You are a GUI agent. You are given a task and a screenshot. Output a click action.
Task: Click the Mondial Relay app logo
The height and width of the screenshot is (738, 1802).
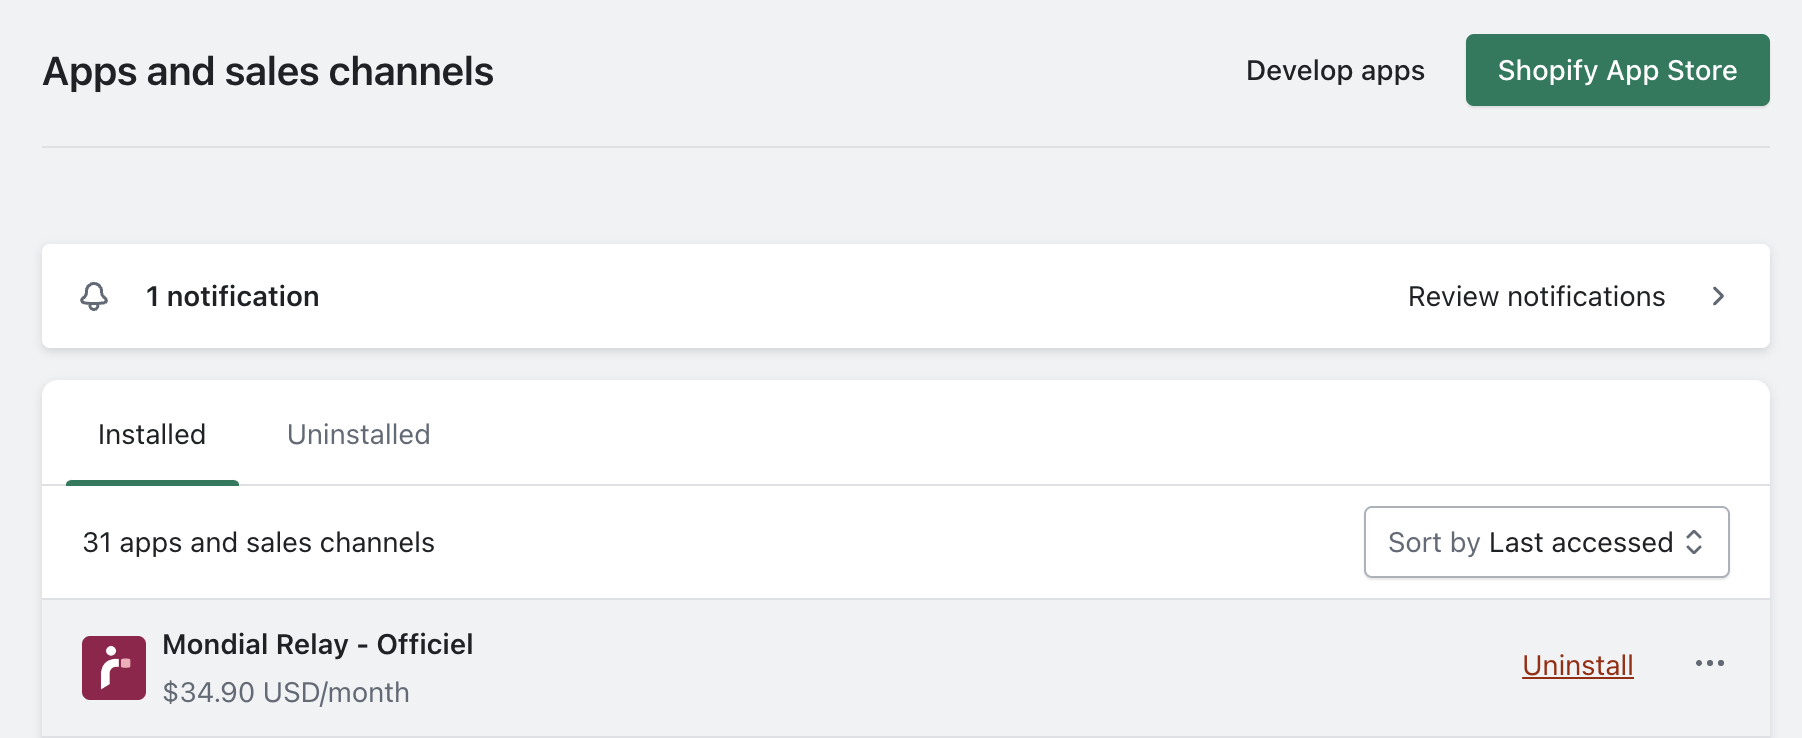[x=114, y=668]
